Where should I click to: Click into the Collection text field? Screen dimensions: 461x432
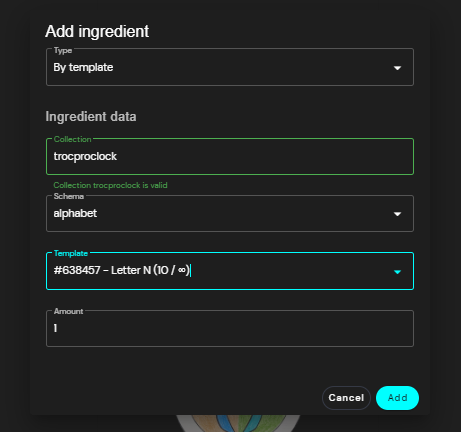pos(230,156)
